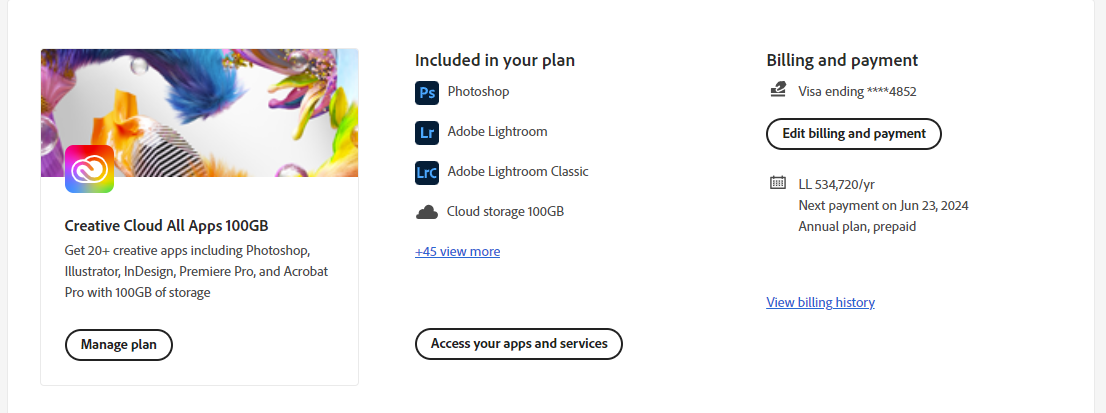Click the Cloud storage 100GB label

tap(505, 211)
